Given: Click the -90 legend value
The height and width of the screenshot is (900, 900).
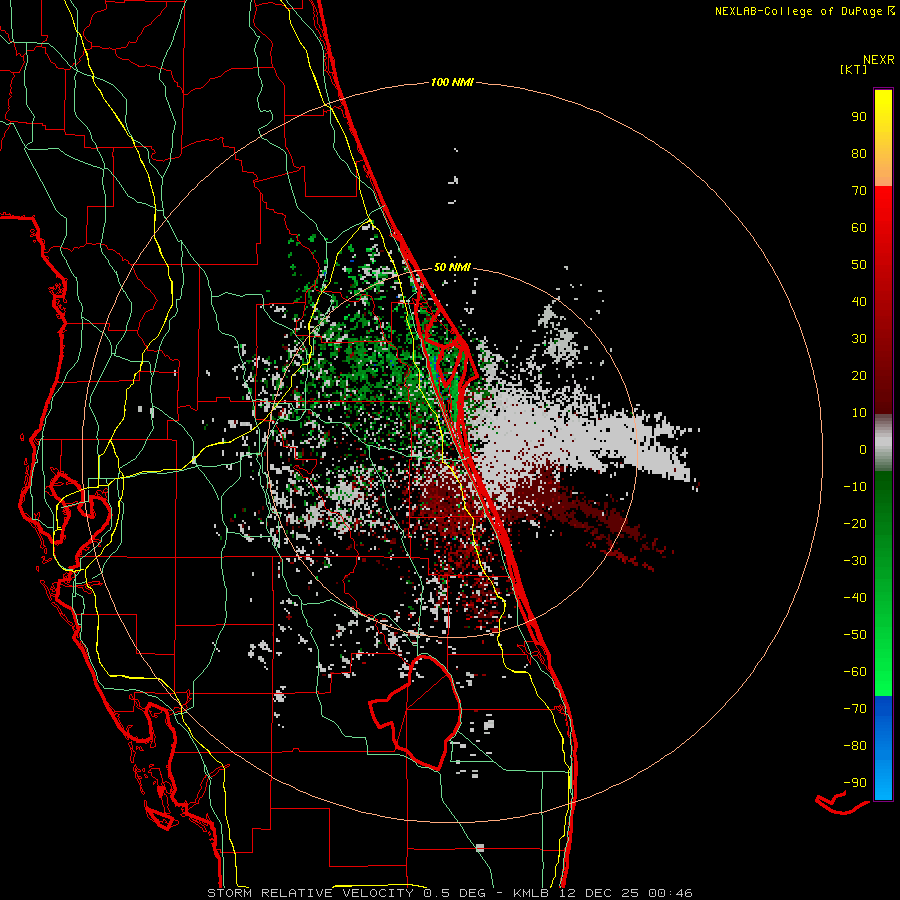Looking at the screenshot, I should point(855,783).
